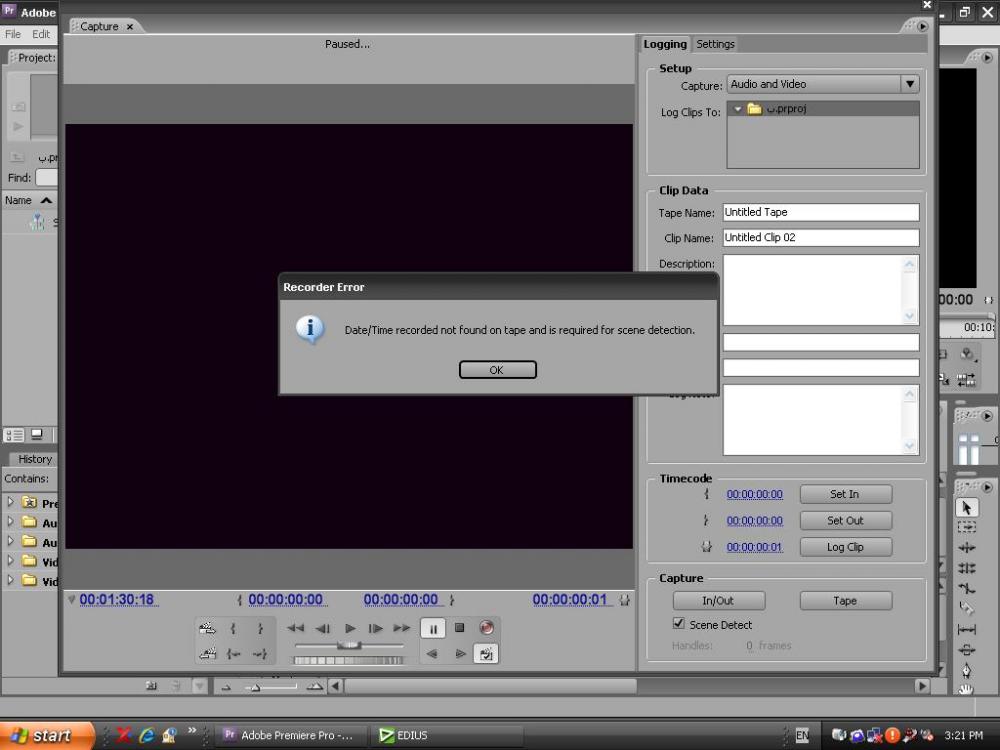
Task: Switch Project panel to icon view
Action: [x=37, y=435]
